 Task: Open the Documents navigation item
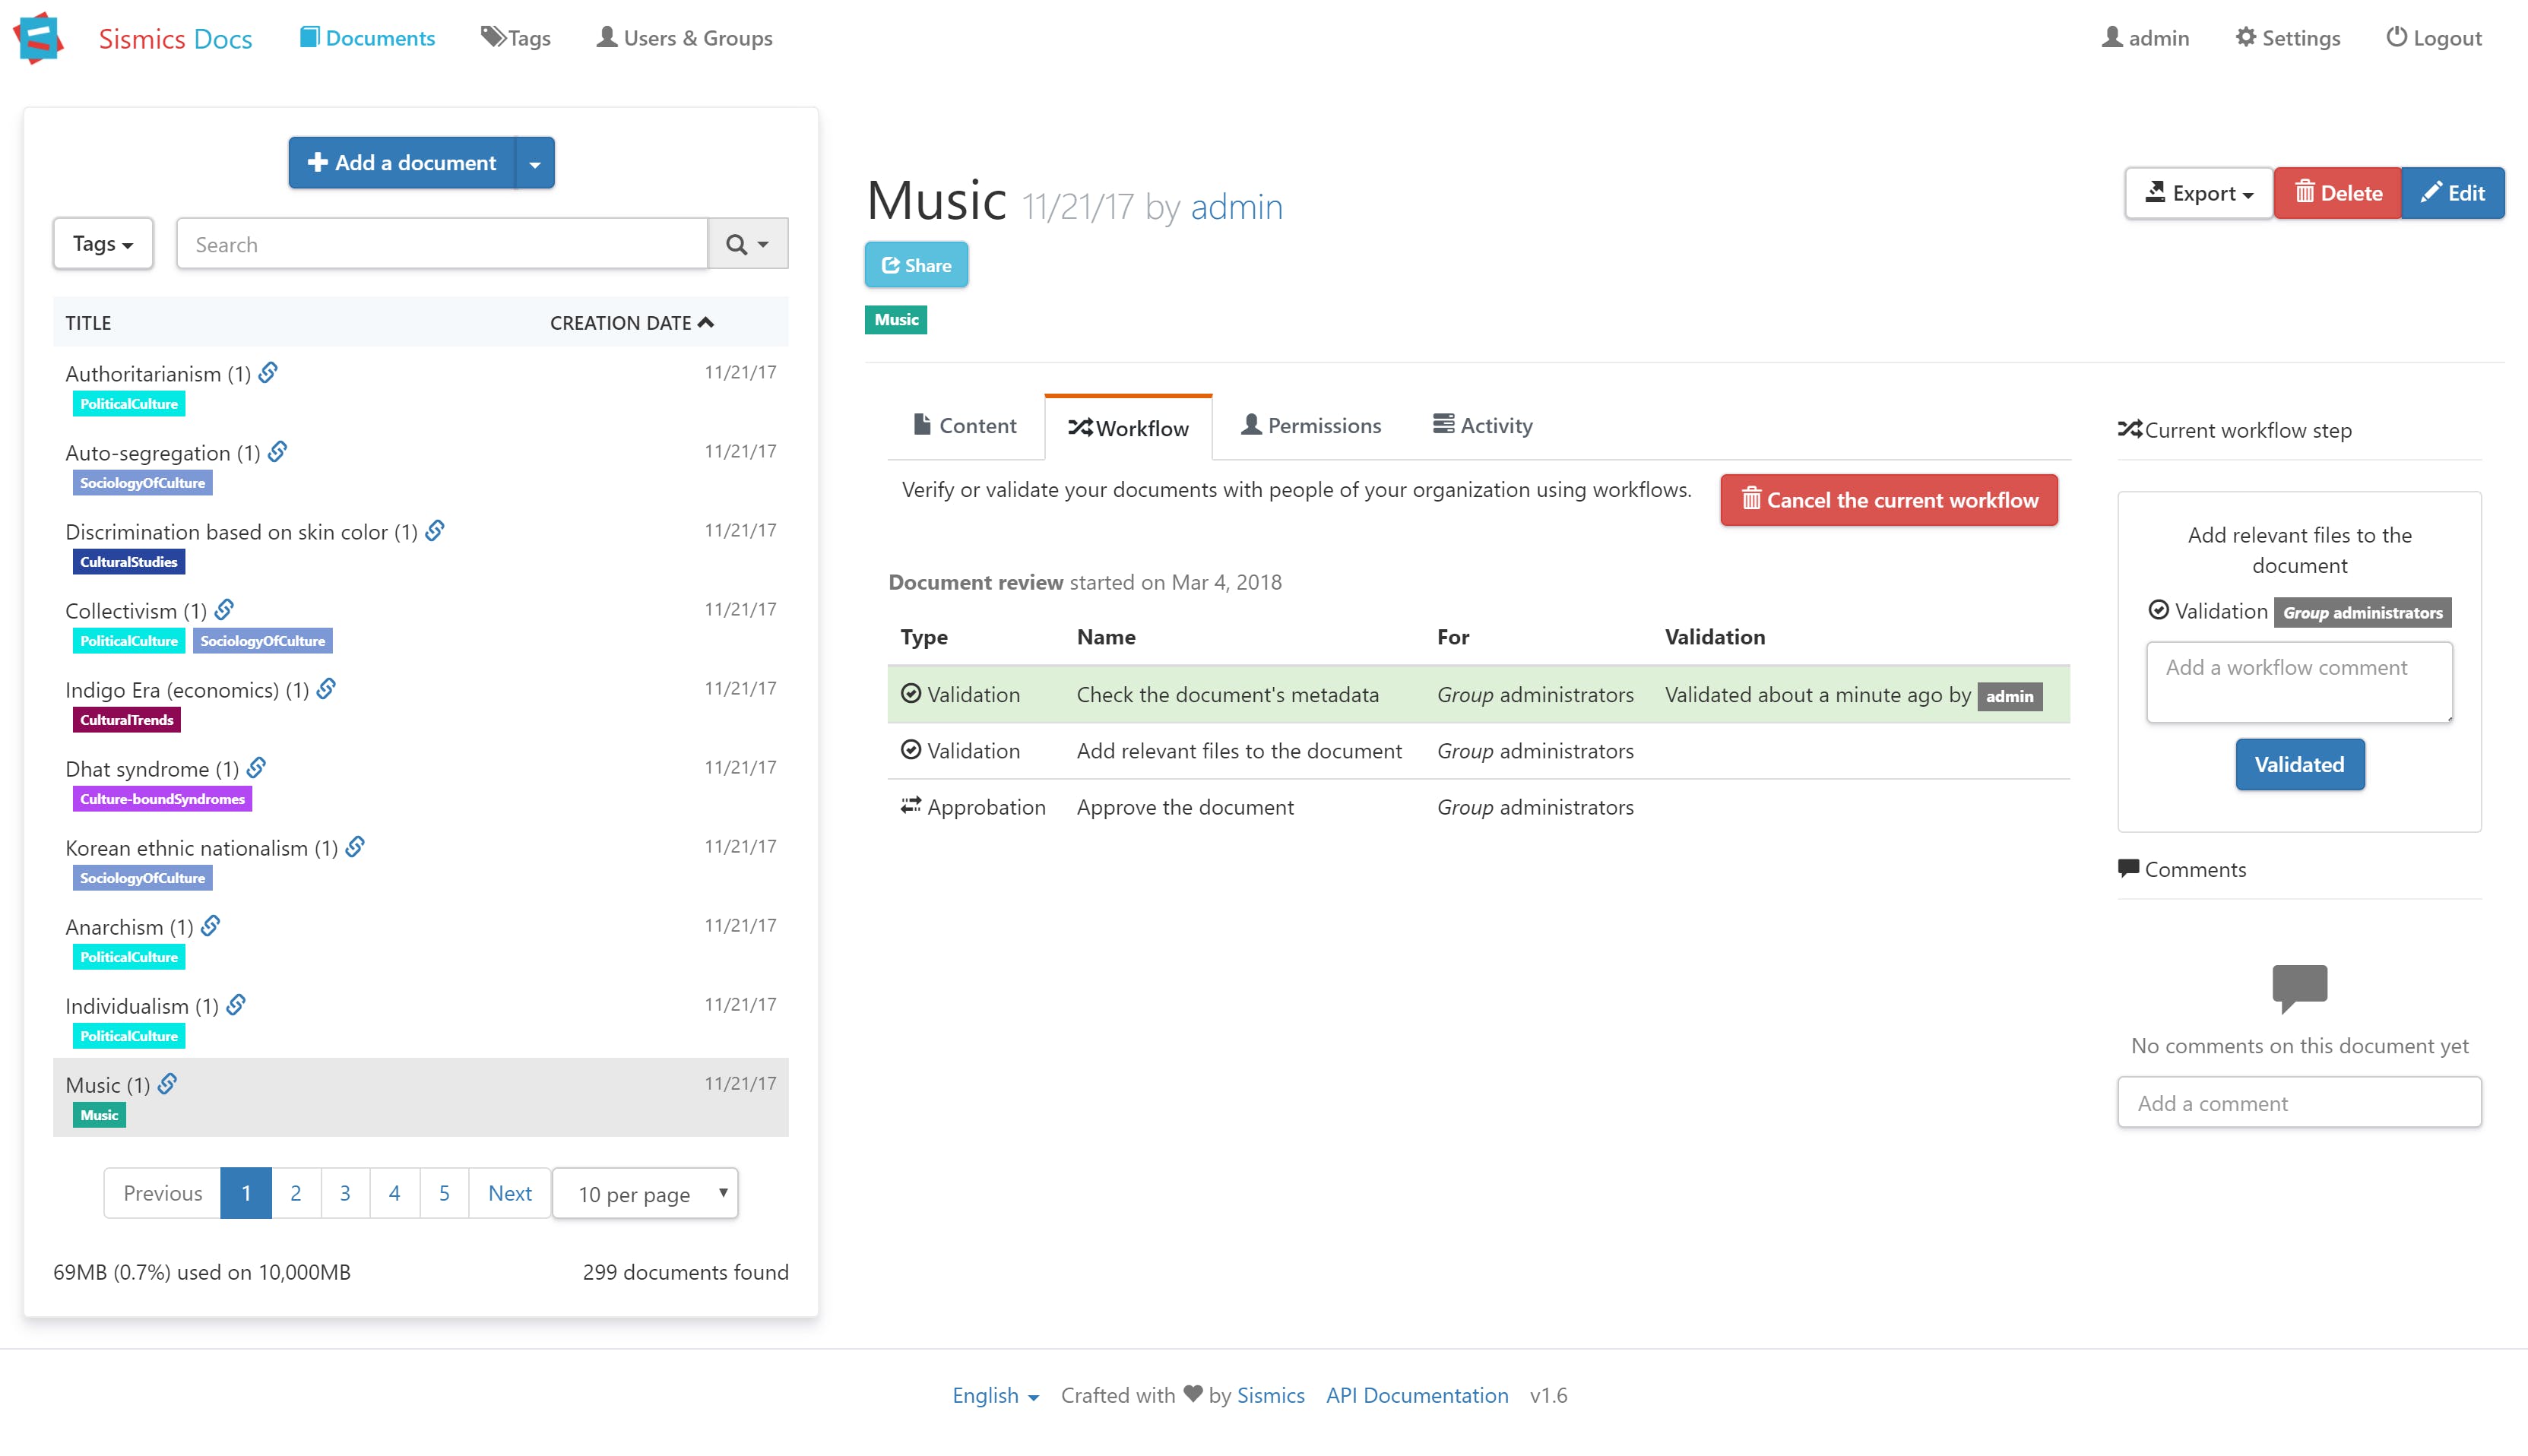click(367, 38)
